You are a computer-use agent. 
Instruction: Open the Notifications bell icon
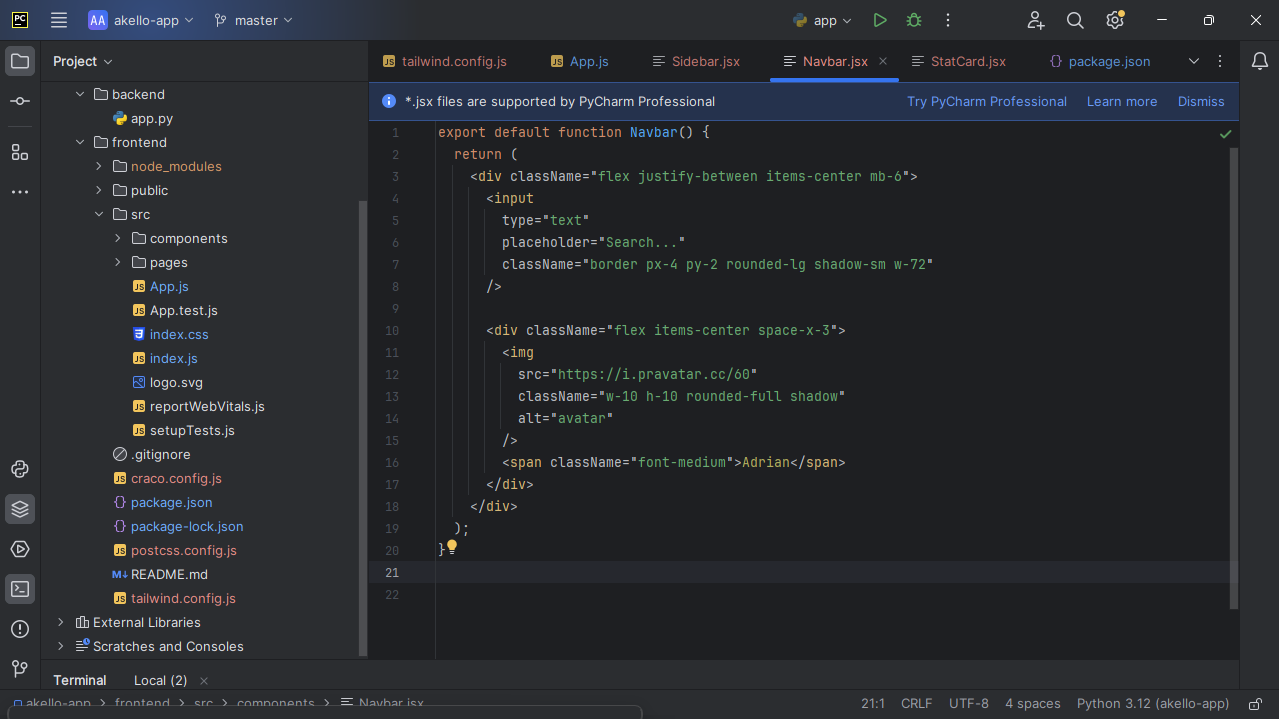pos(1259,61)
